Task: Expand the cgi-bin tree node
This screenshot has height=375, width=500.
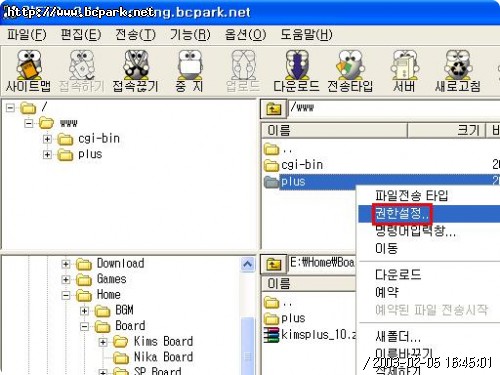Action: [x=47, y=139]
